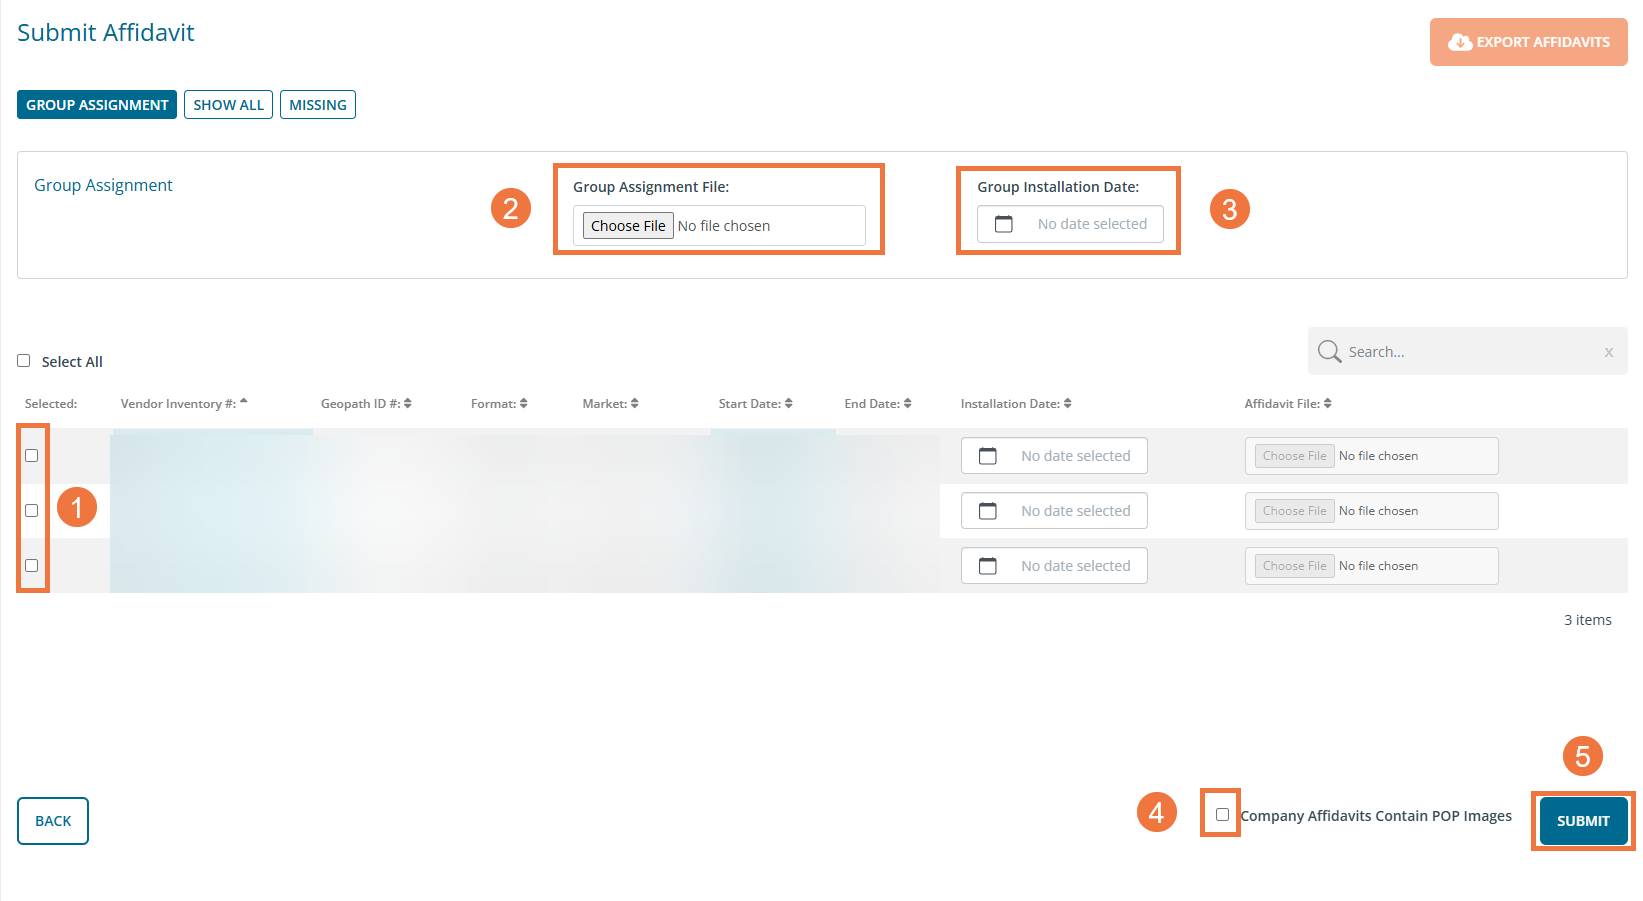The height and width of the screenshot is (901, 1643).
Task: Open calendar icon in second row Installation Date
Action: point(987,511)
